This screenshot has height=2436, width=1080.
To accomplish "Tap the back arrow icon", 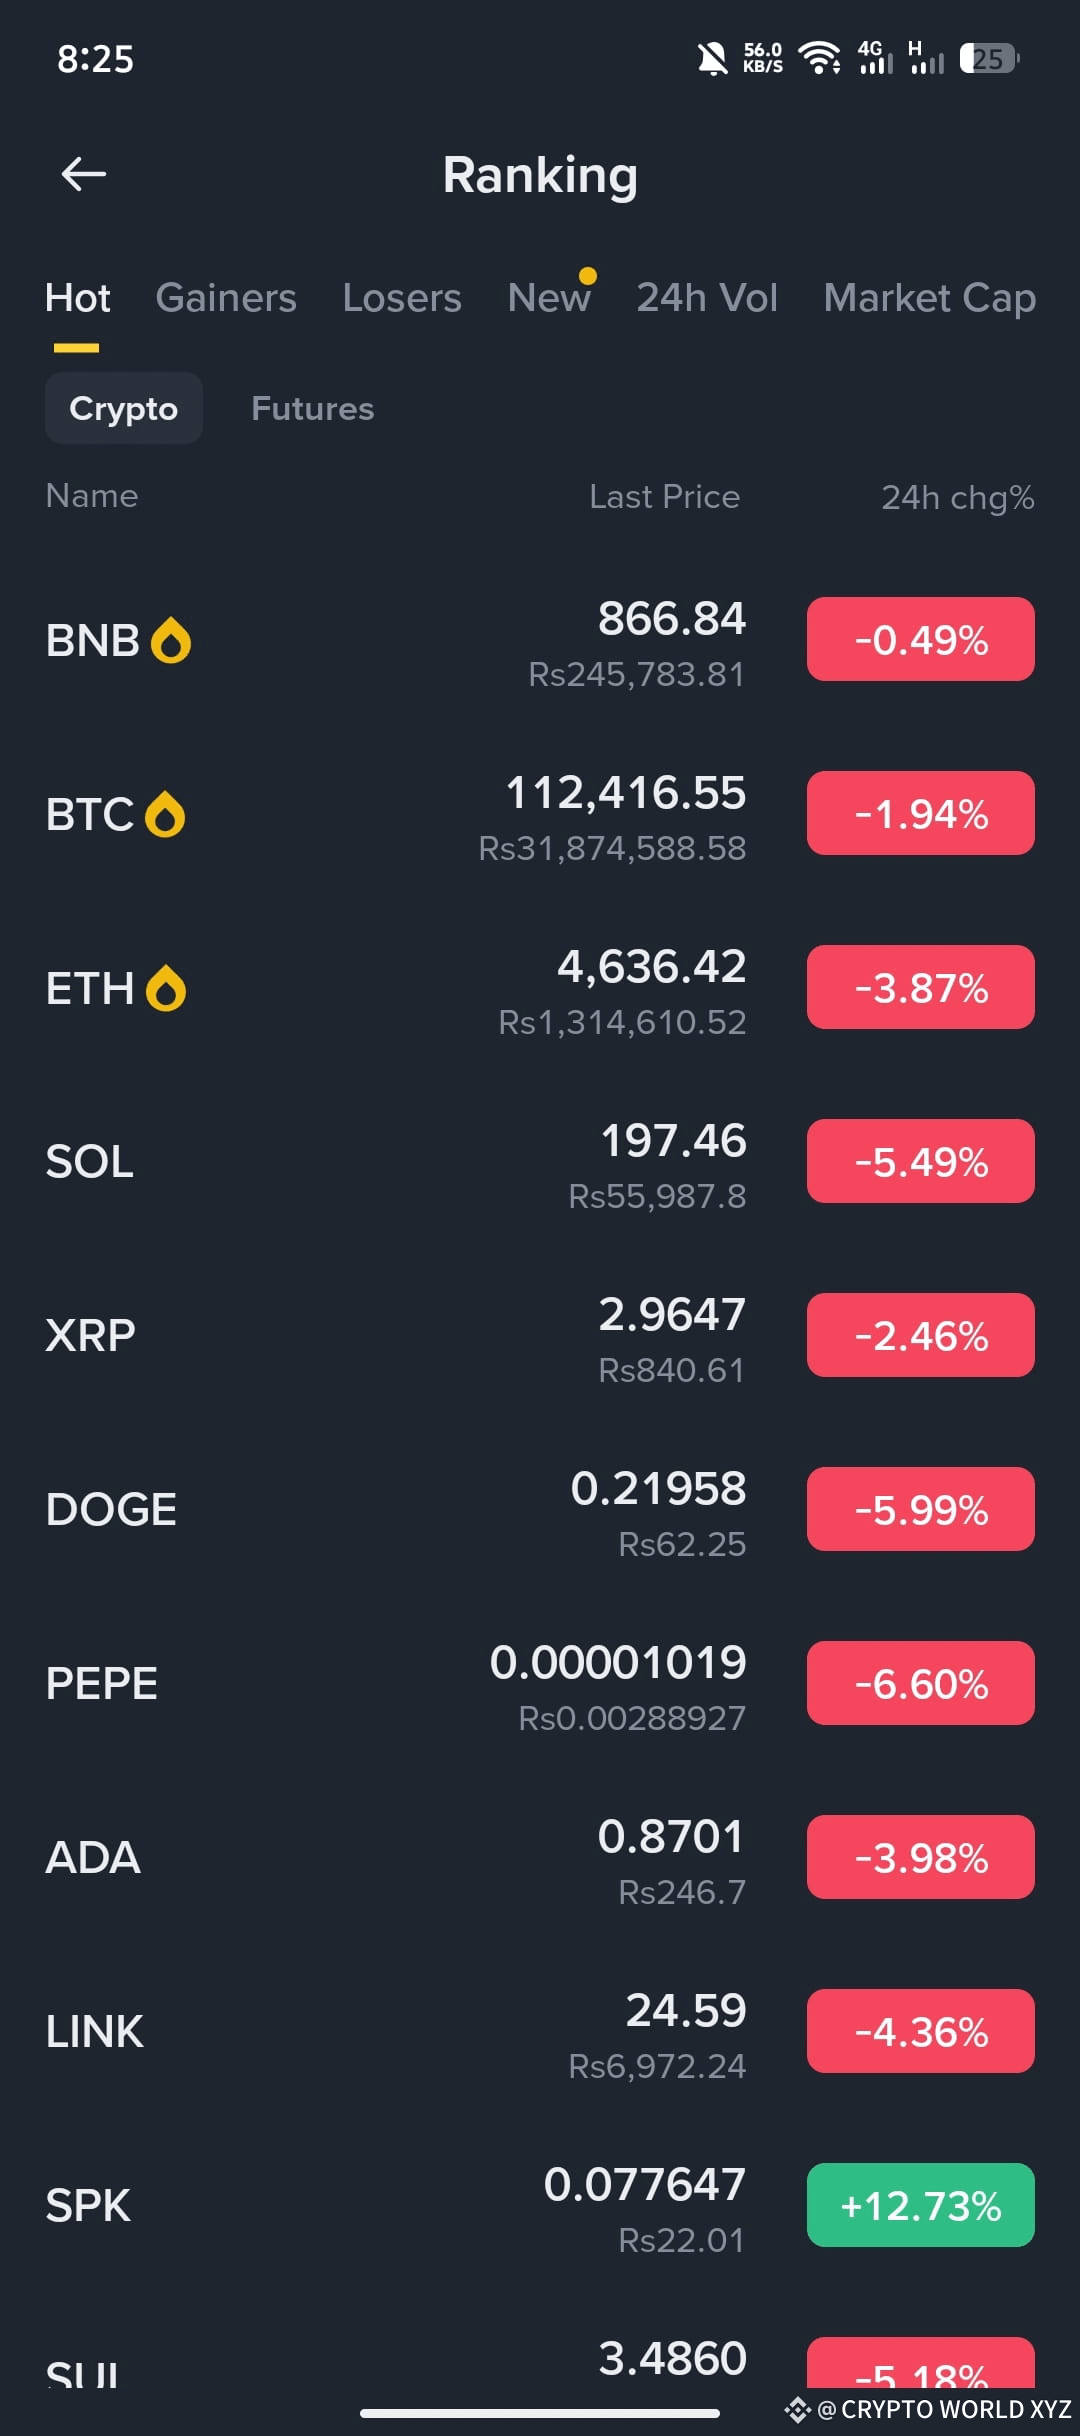I will pyautogui.click(x=84, y=174).
